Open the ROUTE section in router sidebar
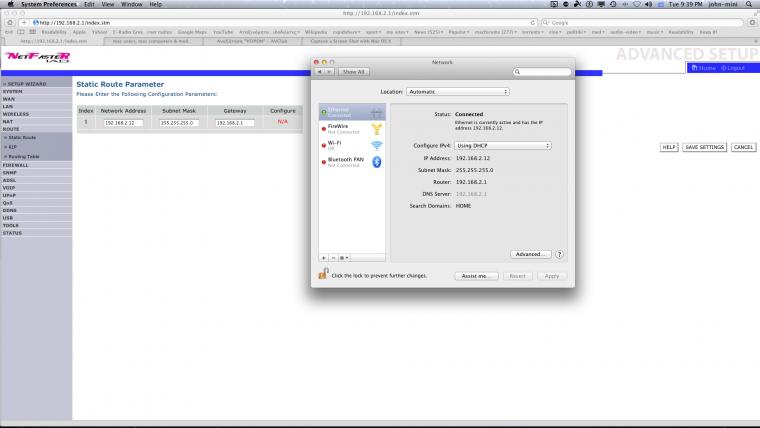Screen dimensions: 760x428 click(11, 129)
